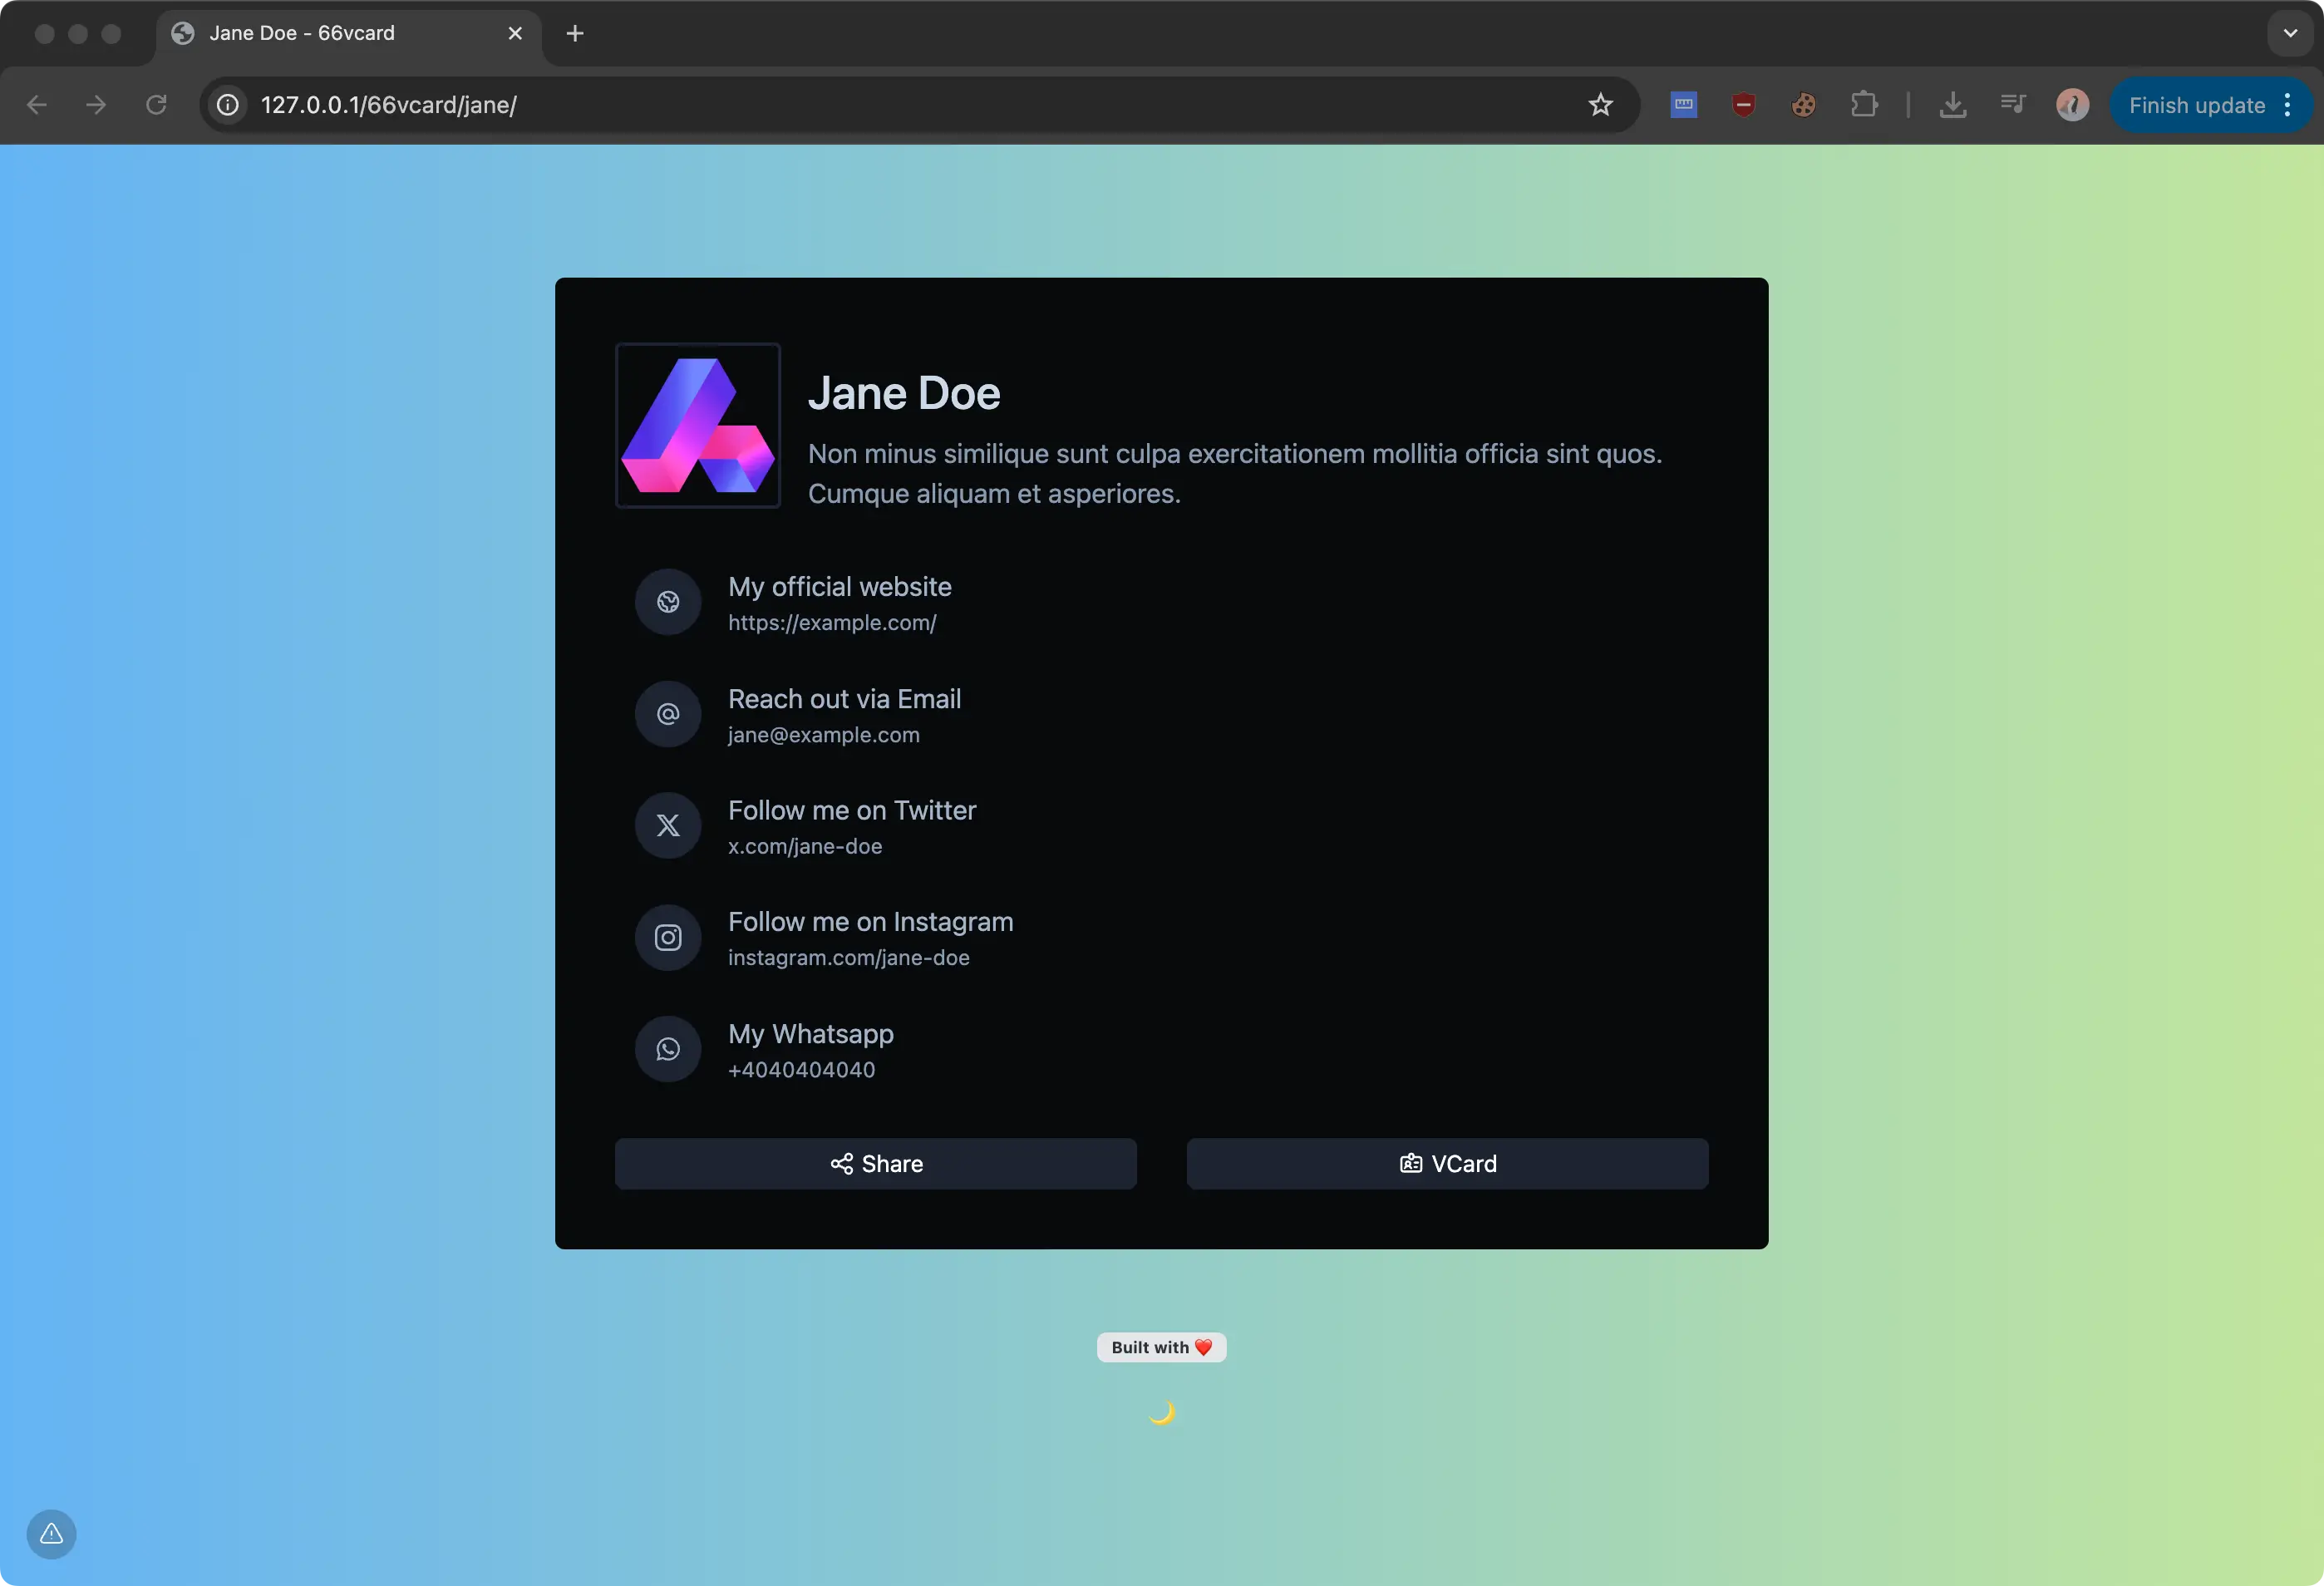Image resolution: width=2324 pixels, height=1586 pixels.
Task: Click the media playback control icon
Action: [x=2012, y=104]
